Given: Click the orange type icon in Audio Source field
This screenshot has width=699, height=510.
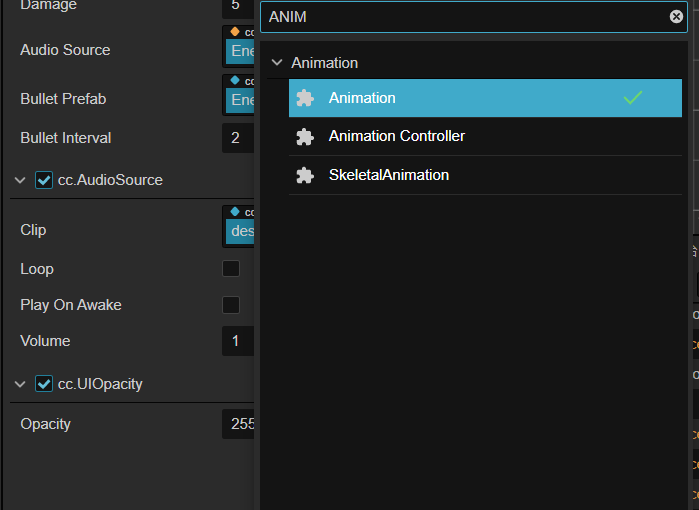Looking at the screenshot, I should (235, 32).
